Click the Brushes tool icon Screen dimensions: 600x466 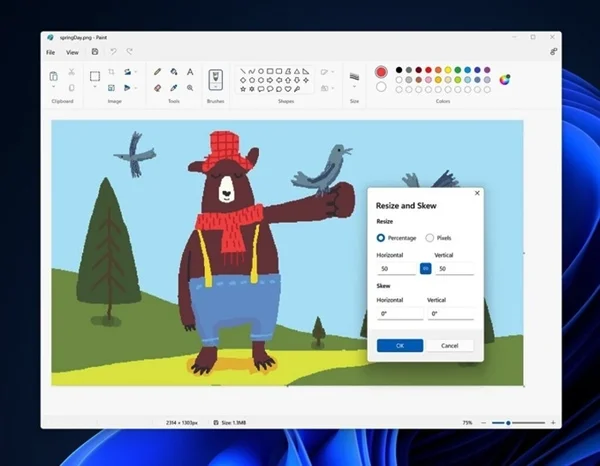point(215,78)
